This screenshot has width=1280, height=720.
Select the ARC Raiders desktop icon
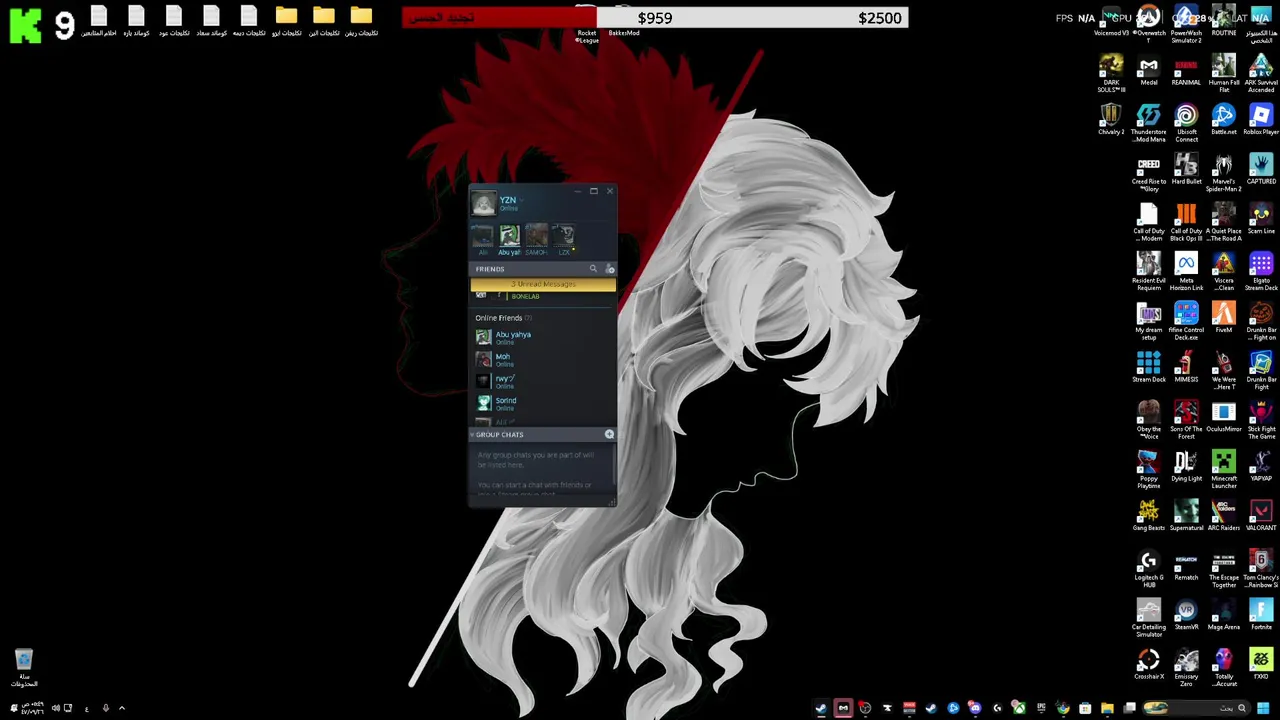pyautogui.click(x=1224, y=516)
